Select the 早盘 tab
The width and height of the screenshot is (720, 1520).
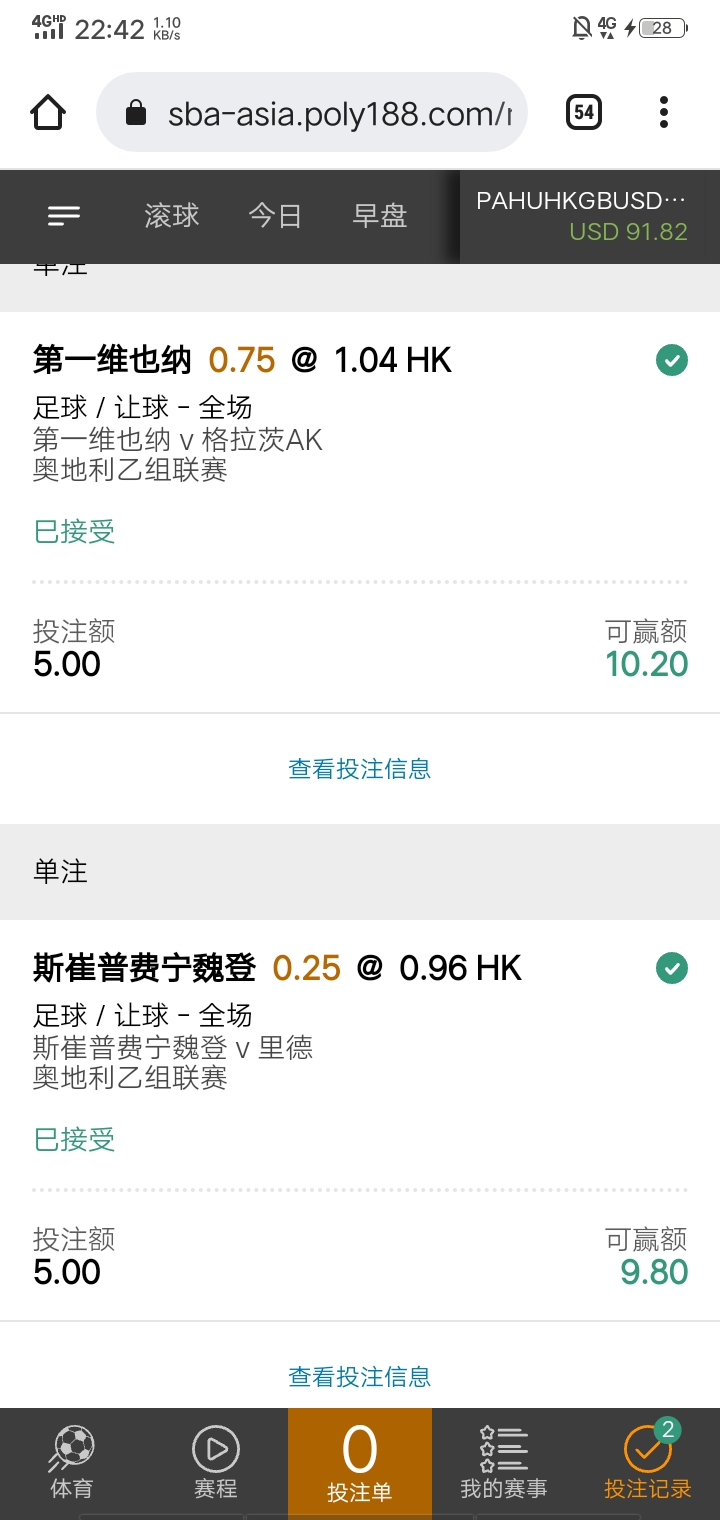click(x=380, y=216)
